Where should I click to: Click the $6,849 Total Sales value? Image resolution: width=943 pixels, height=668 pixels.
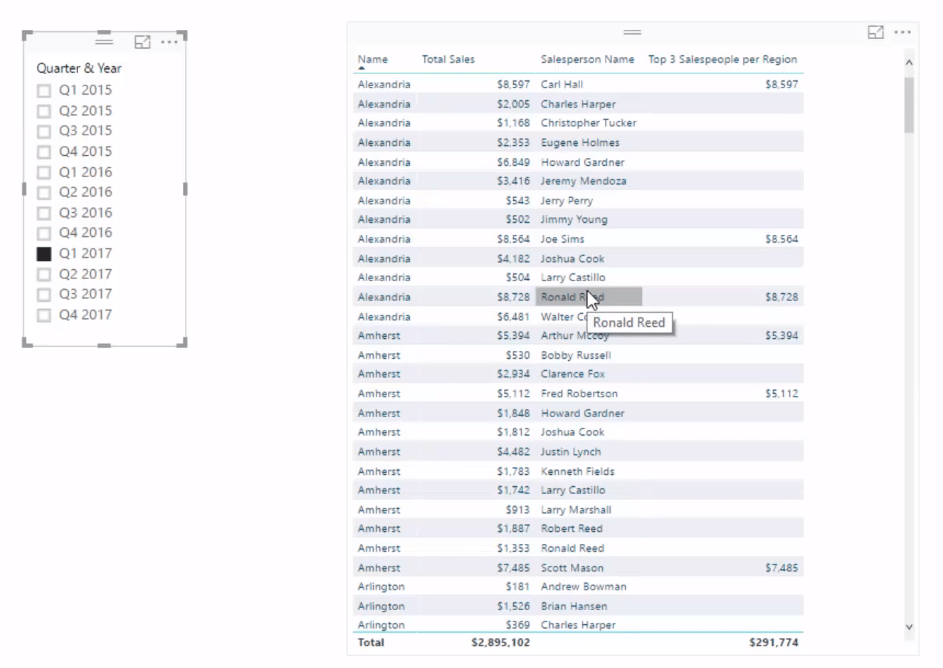(x=513, y=162)
